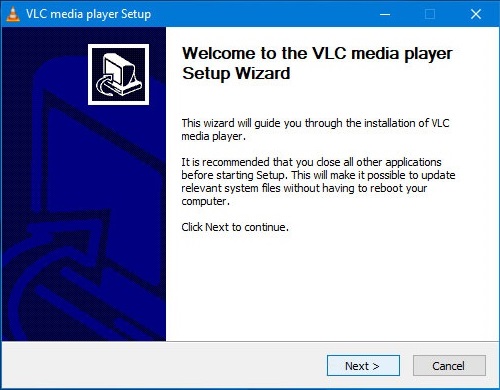Click the "Setup Wizard" heading line
Screen dimensions: 500x390
pos(236,73)
